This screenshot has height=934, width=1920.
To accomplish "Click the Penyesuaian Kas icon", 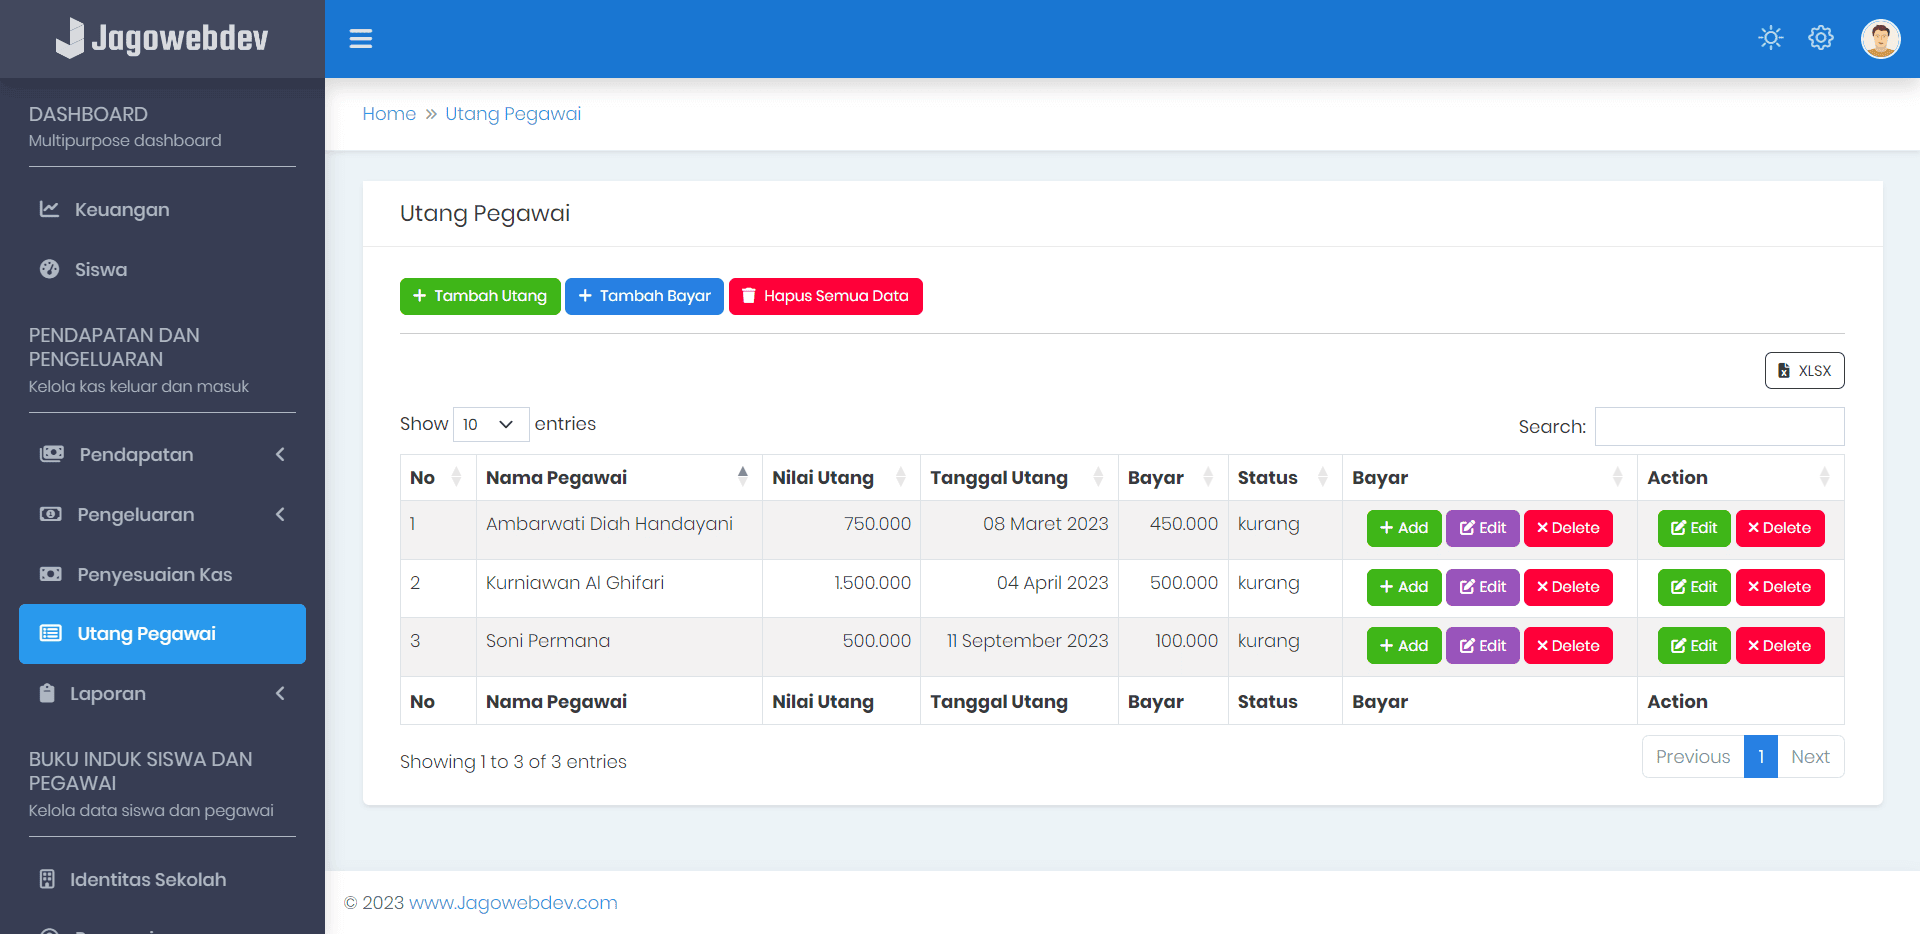I will [x=50, y=574].
